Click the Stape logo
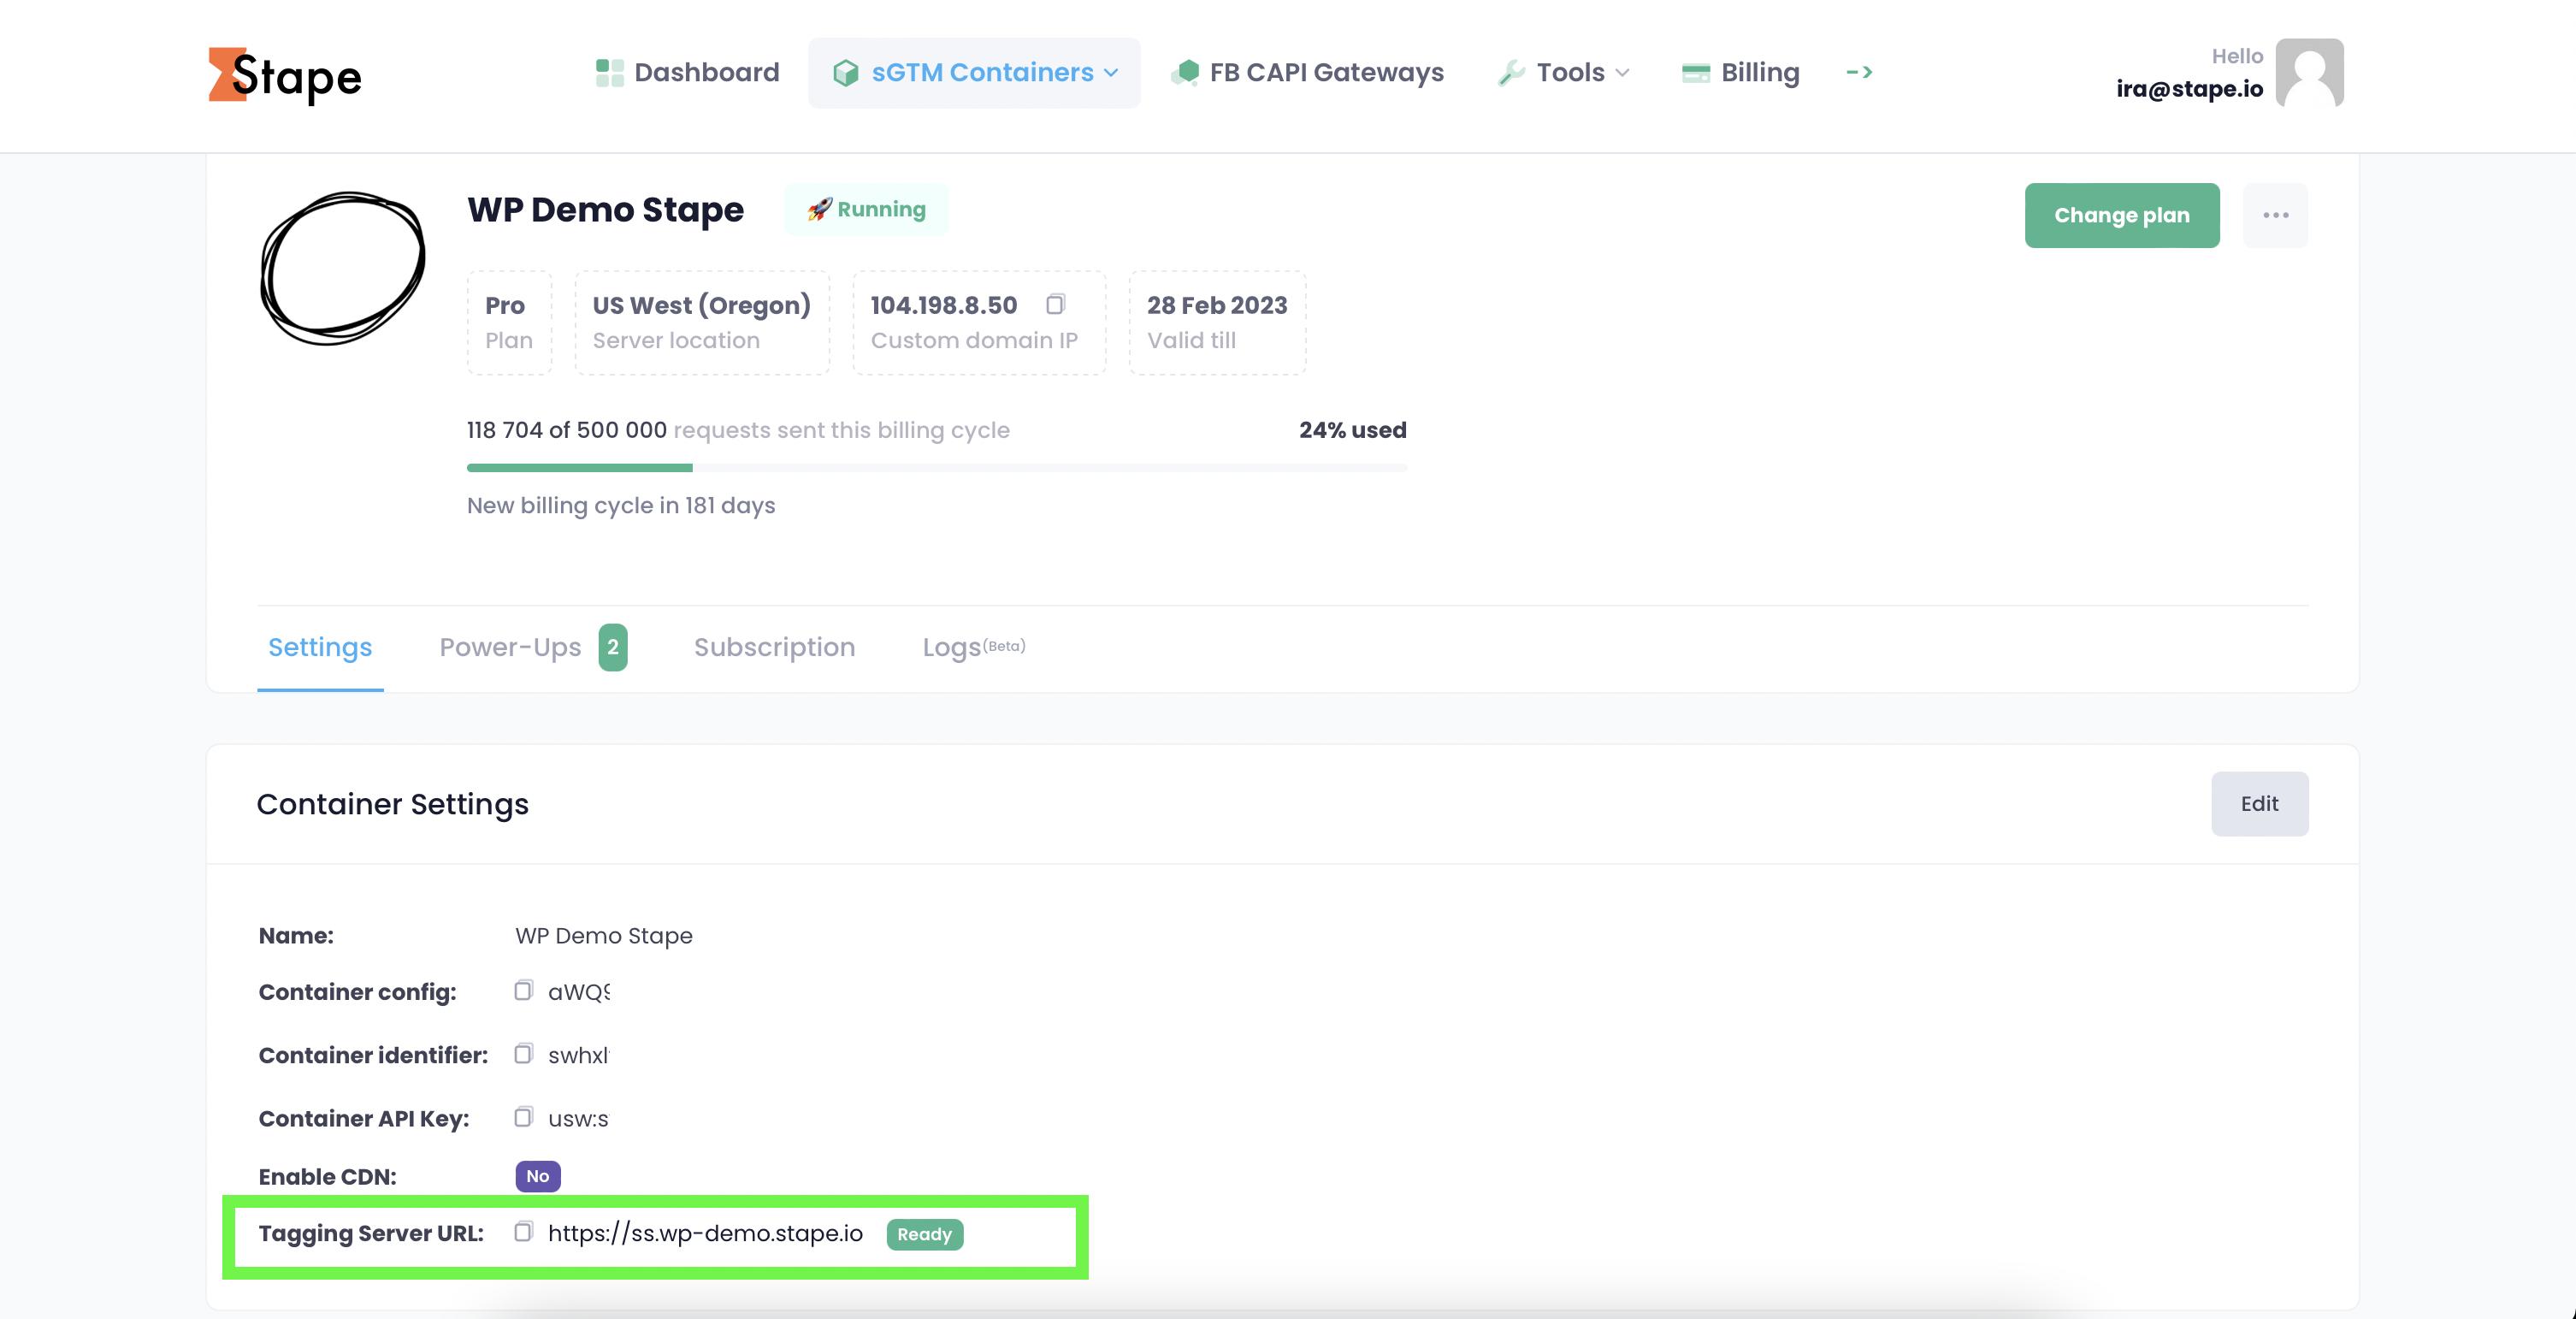Image resolution: width=2576 pixels, height=1319 pixels. click(285, 75)
